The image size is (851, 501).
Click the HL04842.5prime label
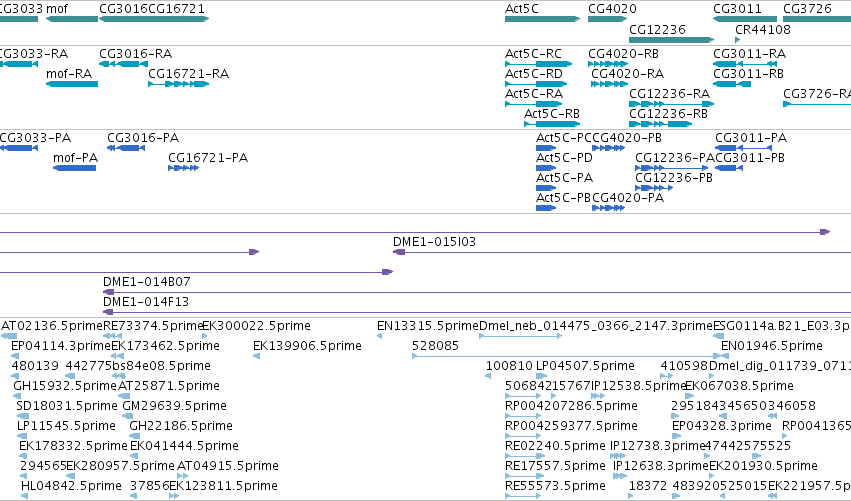click(71, 485)
